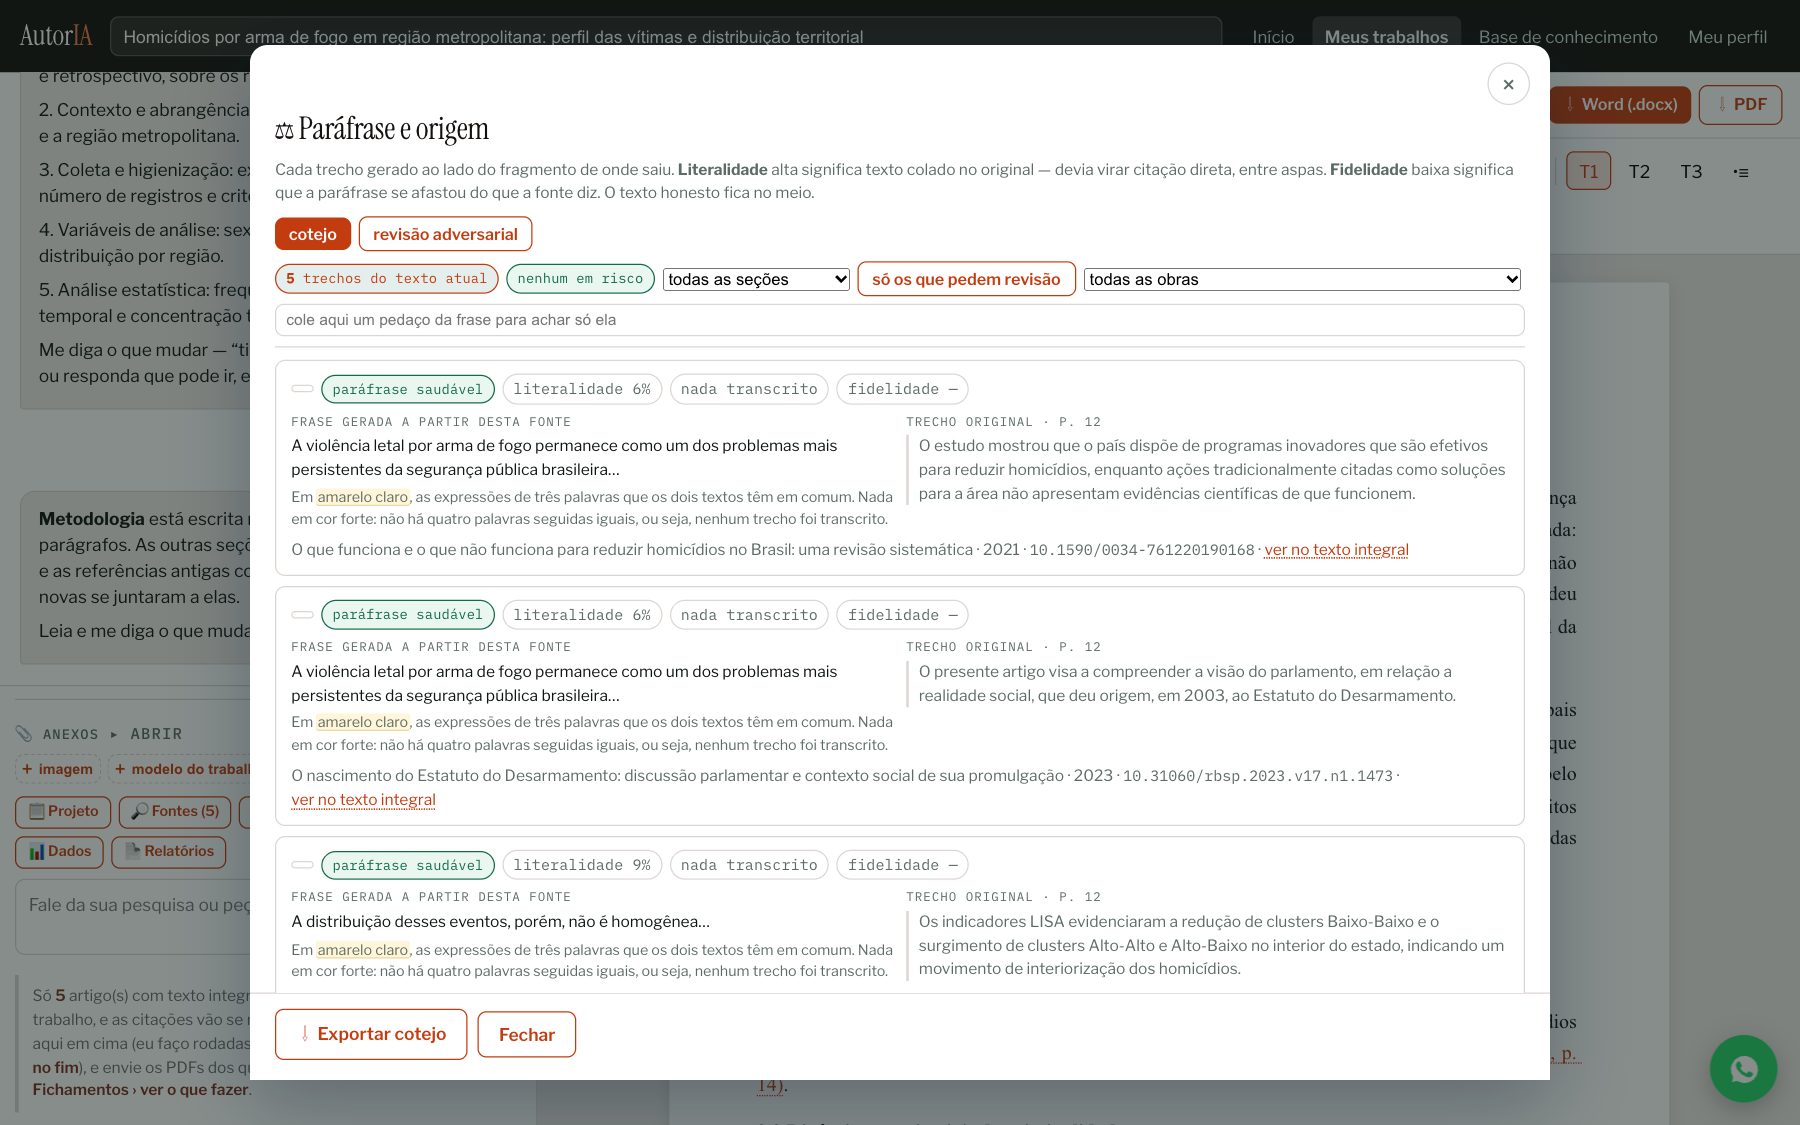Open the Dados button
This screenshot has height=1125, width=1800.
(x=60, y=852)
